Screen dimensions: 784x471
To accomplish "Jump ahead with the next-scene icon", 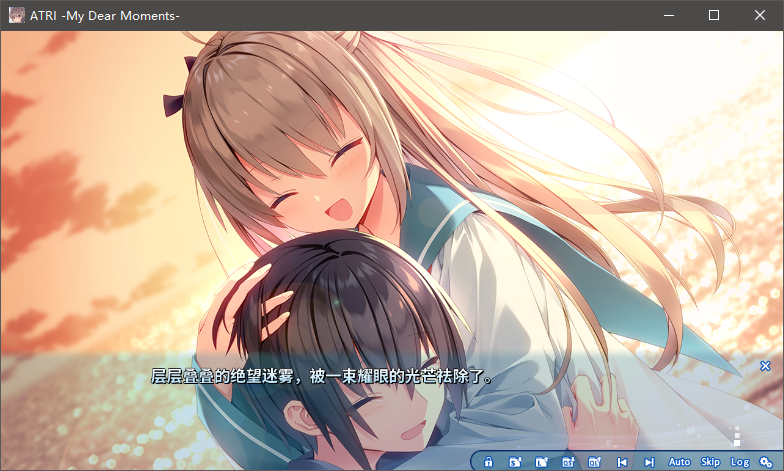I will 649,462.
